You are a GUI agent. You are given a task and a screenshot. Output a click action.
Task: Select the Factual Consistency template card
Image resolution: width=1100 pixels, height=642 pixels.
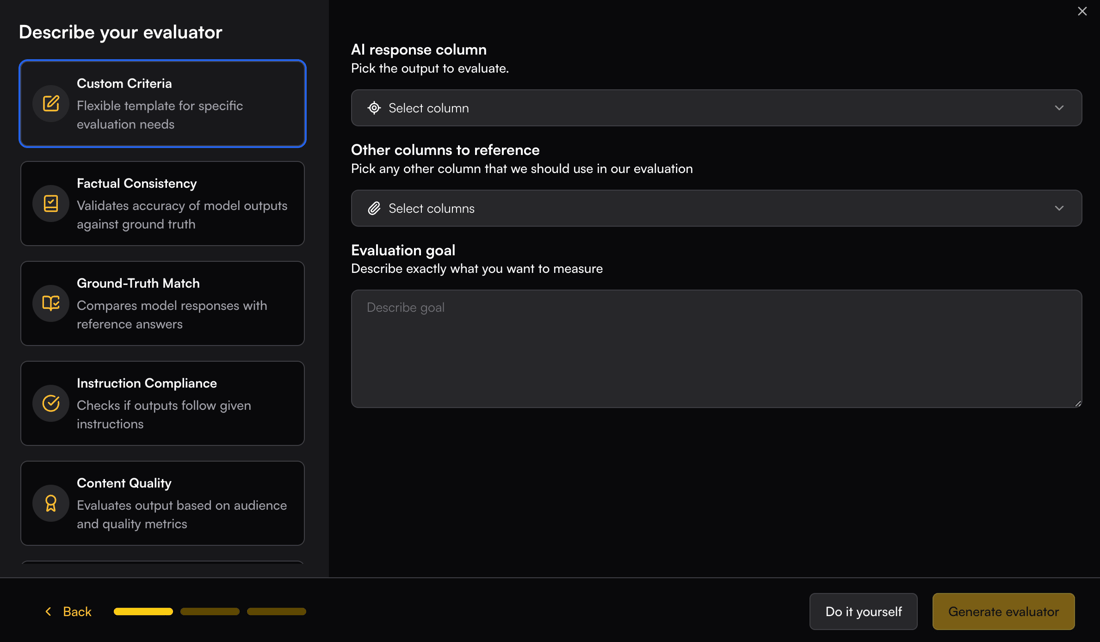[x=163, y=203]
